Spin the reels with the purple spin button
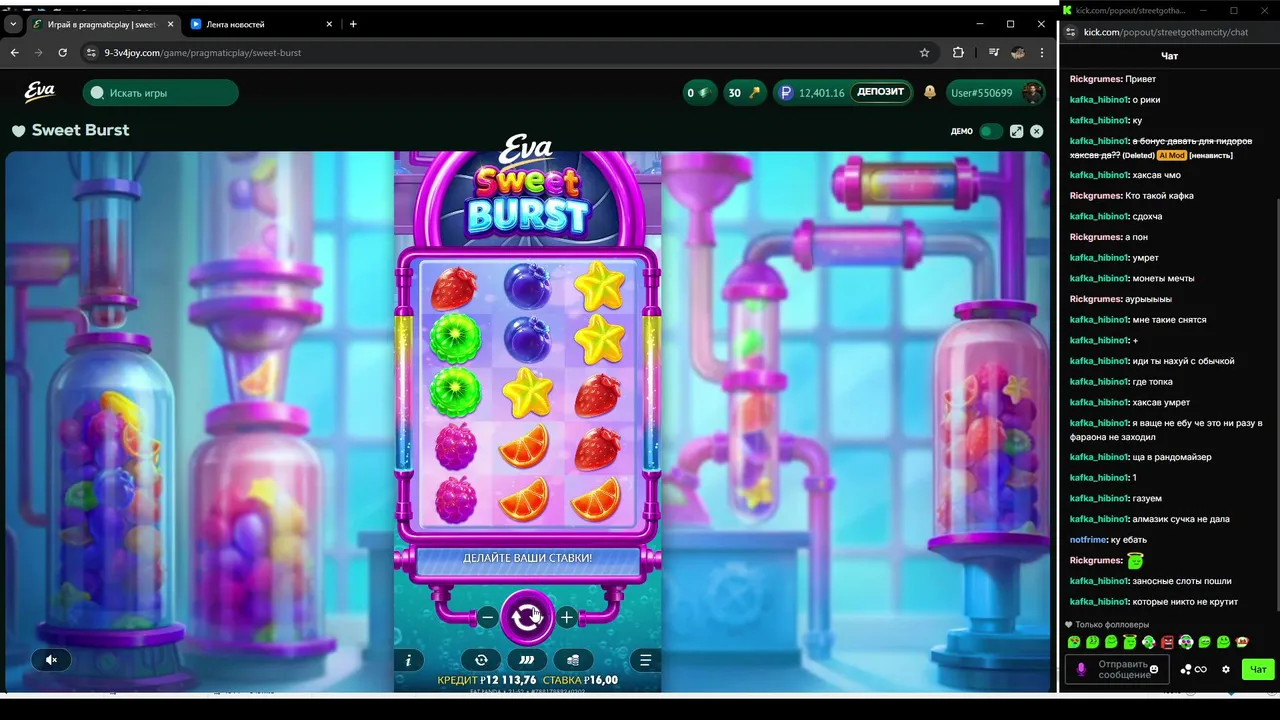The image size is (1280, 720). pyautogui.click(x=526, y=617)
